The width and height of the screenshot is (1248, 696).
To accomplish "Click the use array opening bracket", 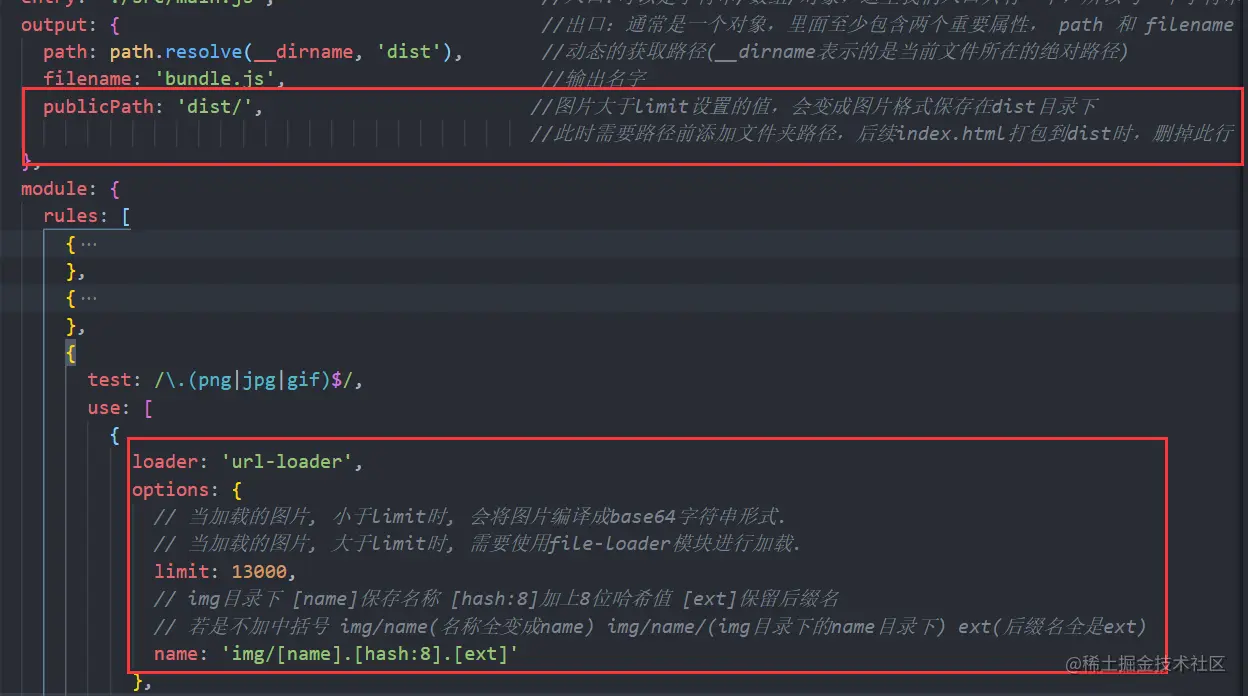I will tap(147, 407).
